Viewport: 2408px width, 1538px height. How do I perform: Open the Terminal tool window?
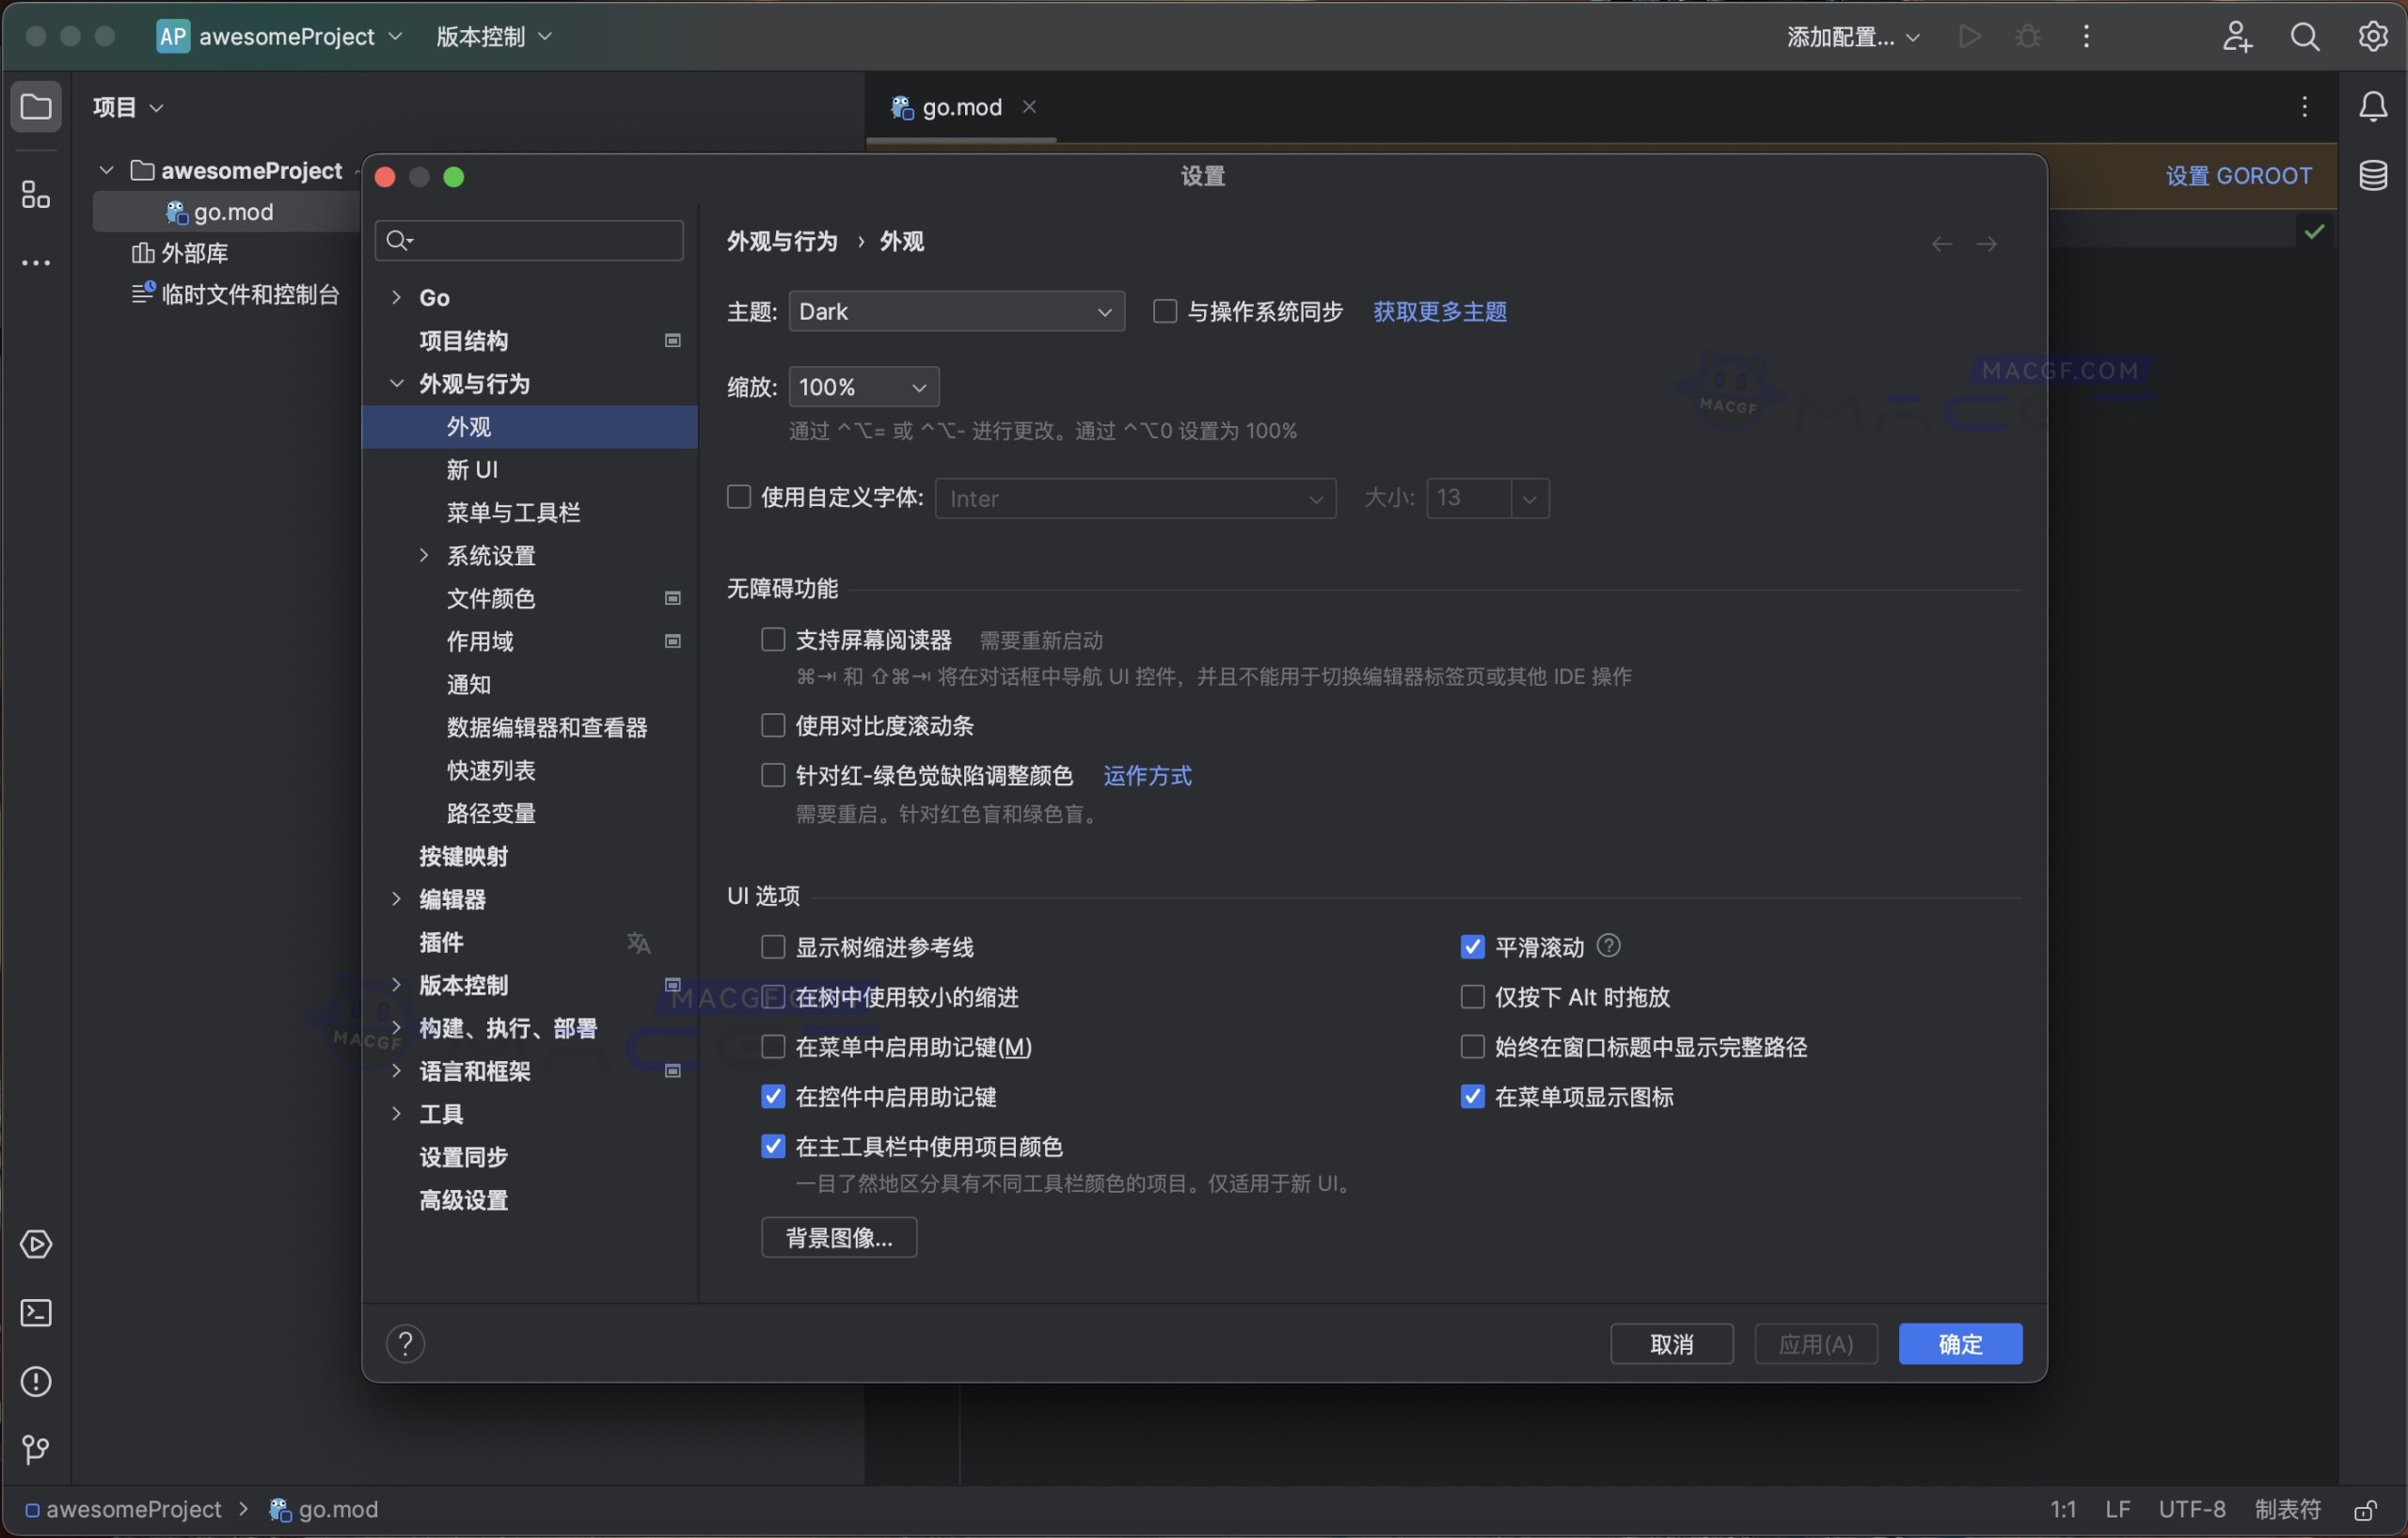coord(36,1313)
